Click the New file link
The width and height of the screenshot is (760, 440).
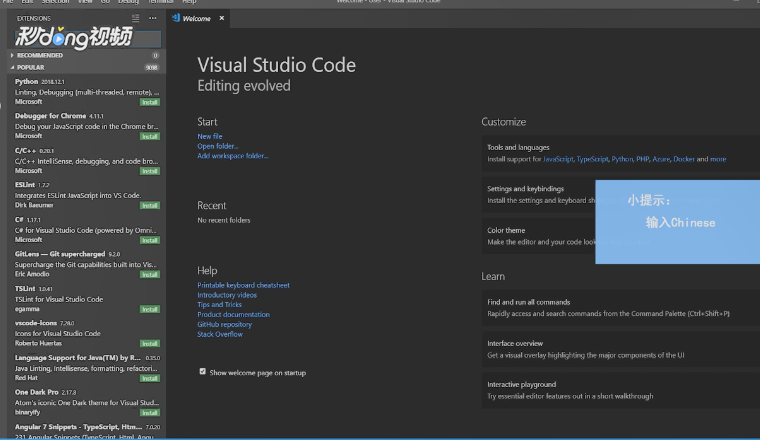(x=209, y=136)
